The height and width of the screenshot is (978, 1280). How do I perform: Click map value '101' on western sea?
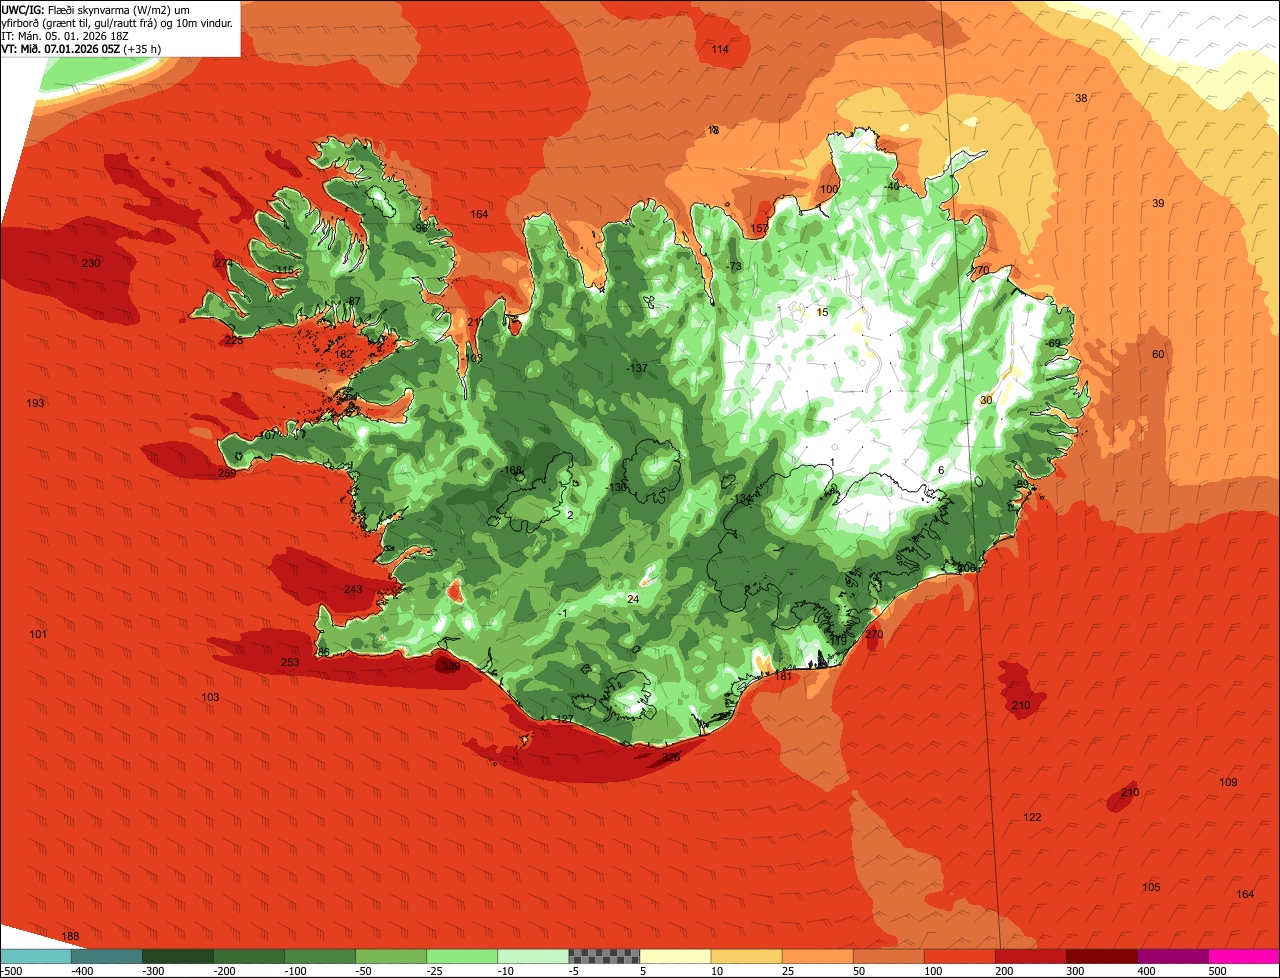(x=38, y=635)
